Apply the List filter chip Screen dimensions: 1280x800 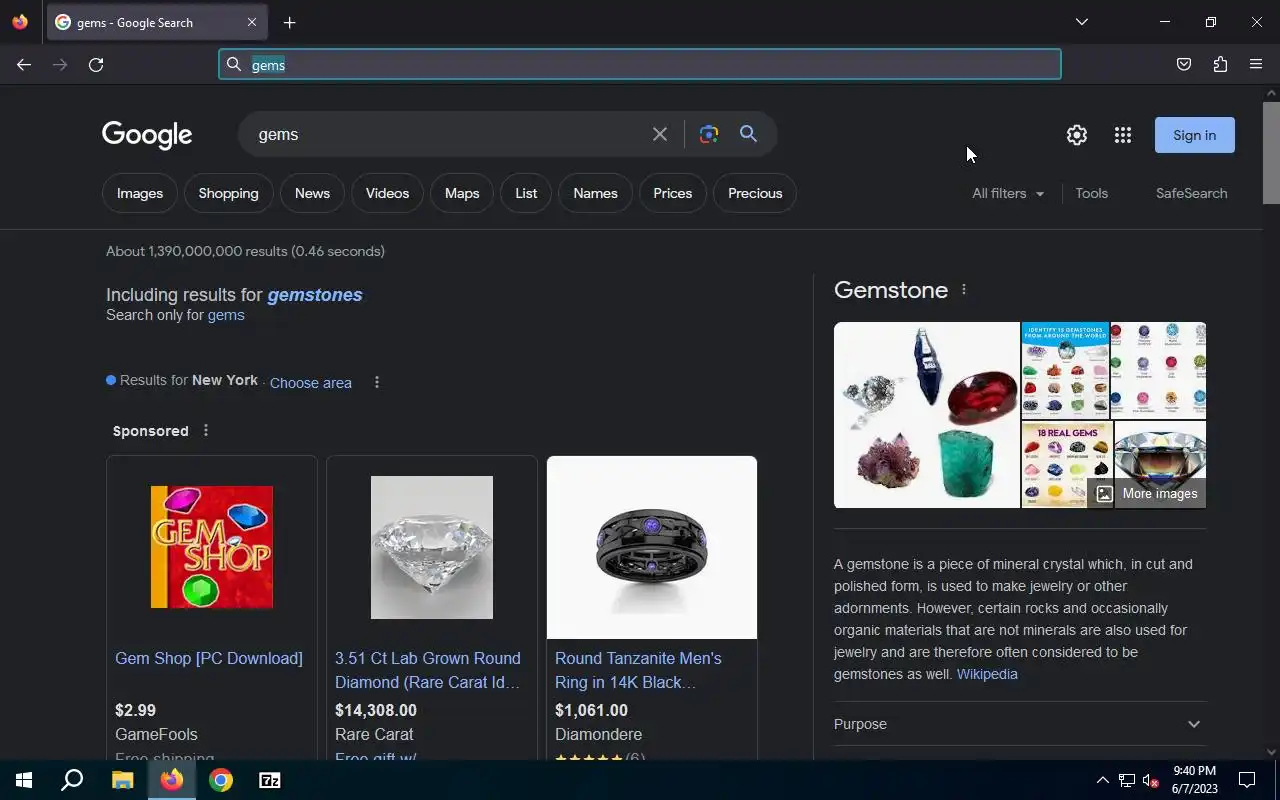(526, 193)
